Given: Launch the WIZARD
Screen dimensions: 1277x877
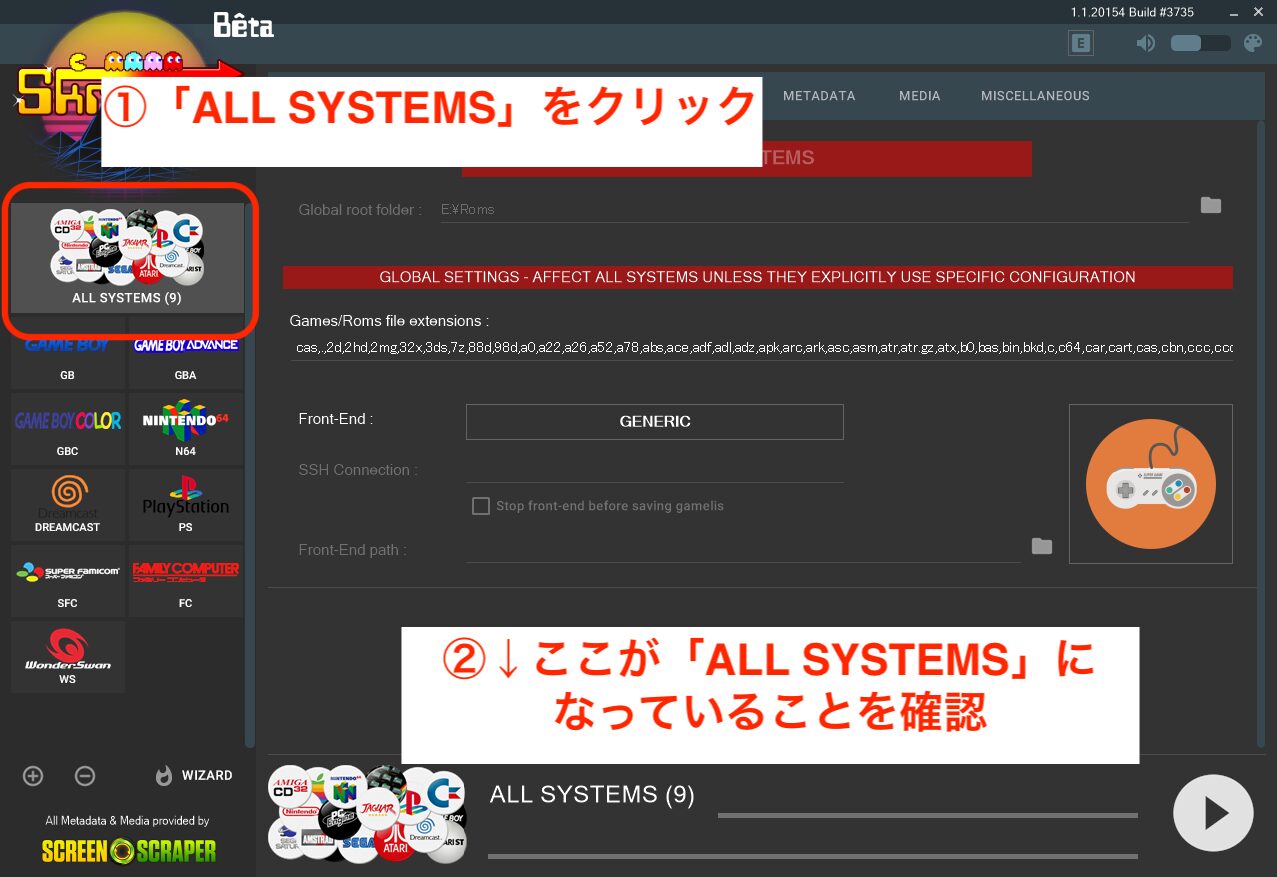Looking at the screenshot, I should click(194, 776).
